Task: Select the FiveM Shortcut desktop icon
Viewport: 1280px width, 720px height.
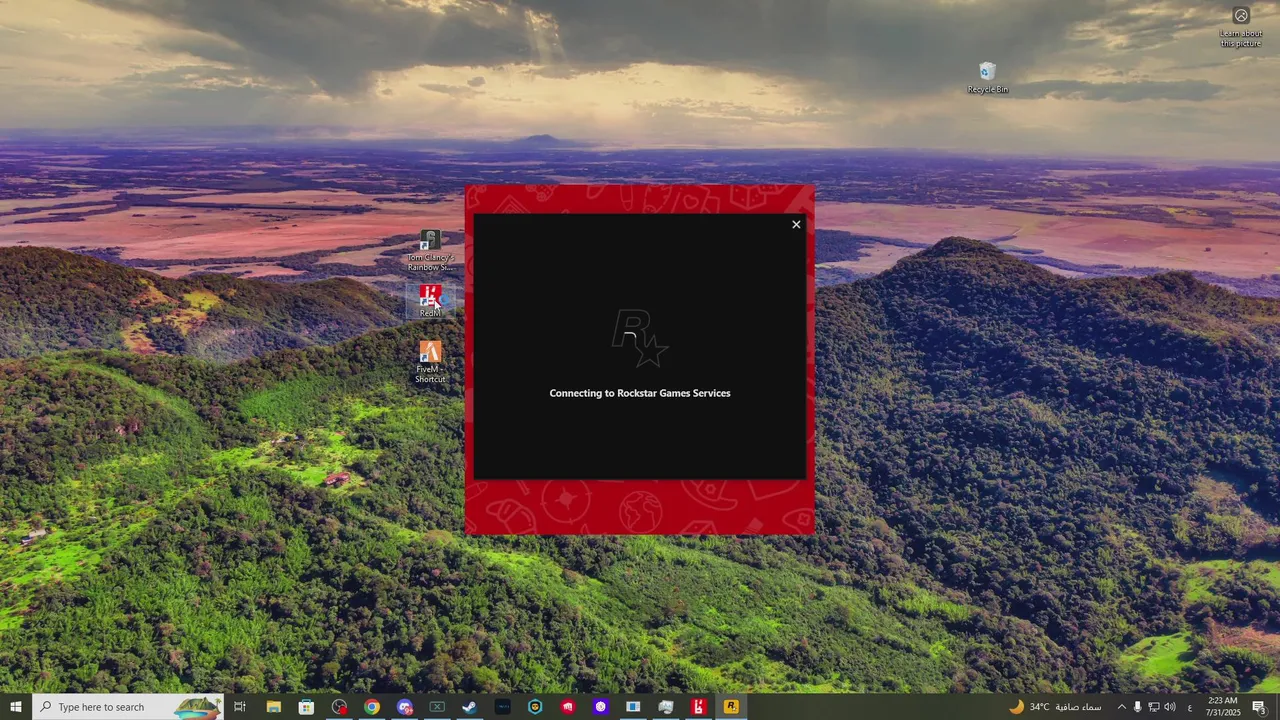Action: tap(430, 362)
